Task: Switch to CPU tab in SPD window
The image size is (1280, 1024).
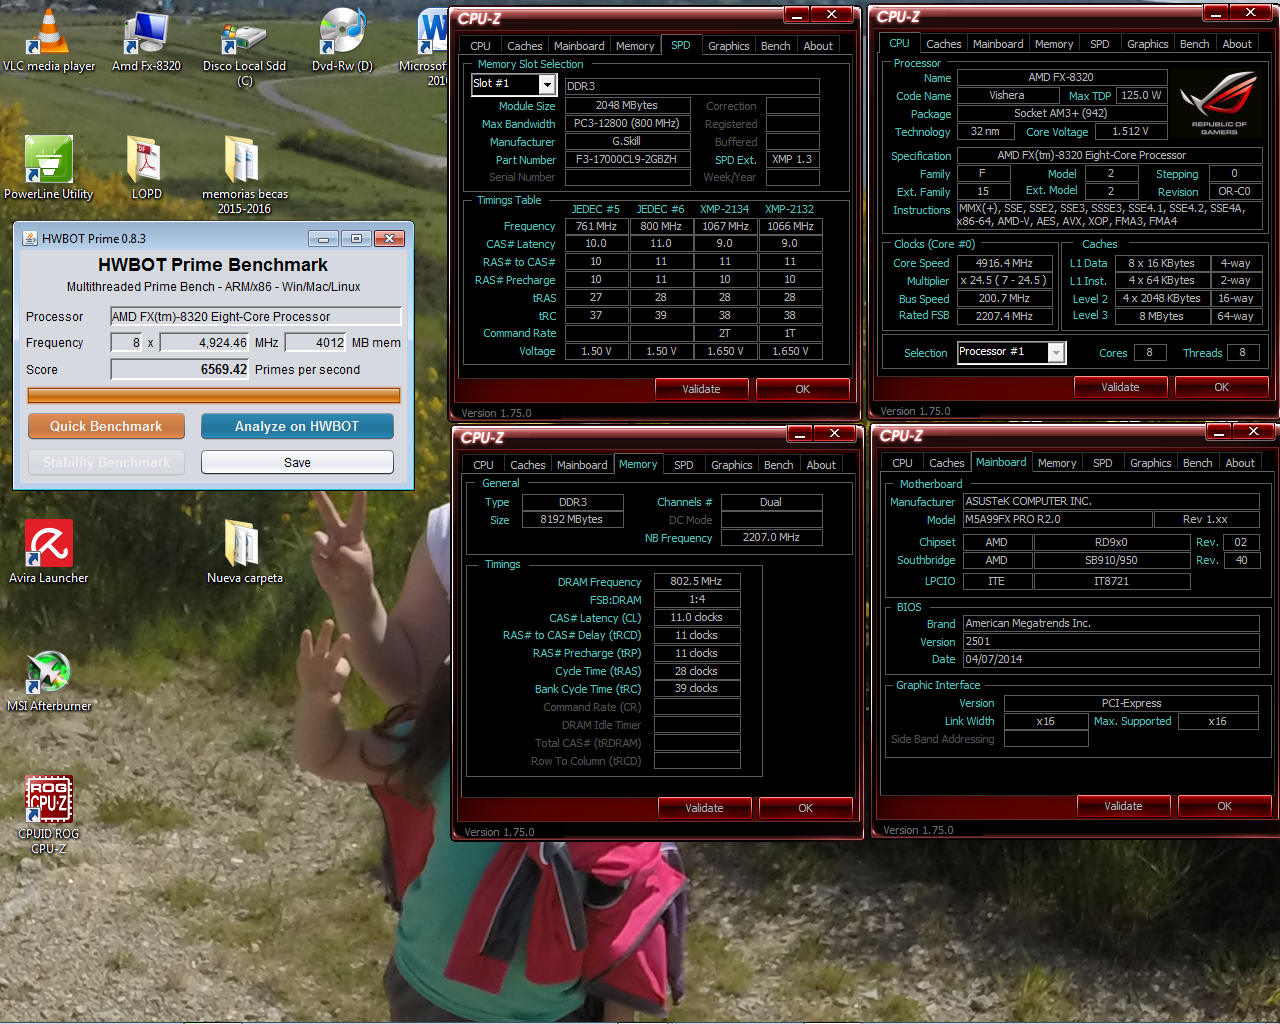Action: tap(480, 46)
